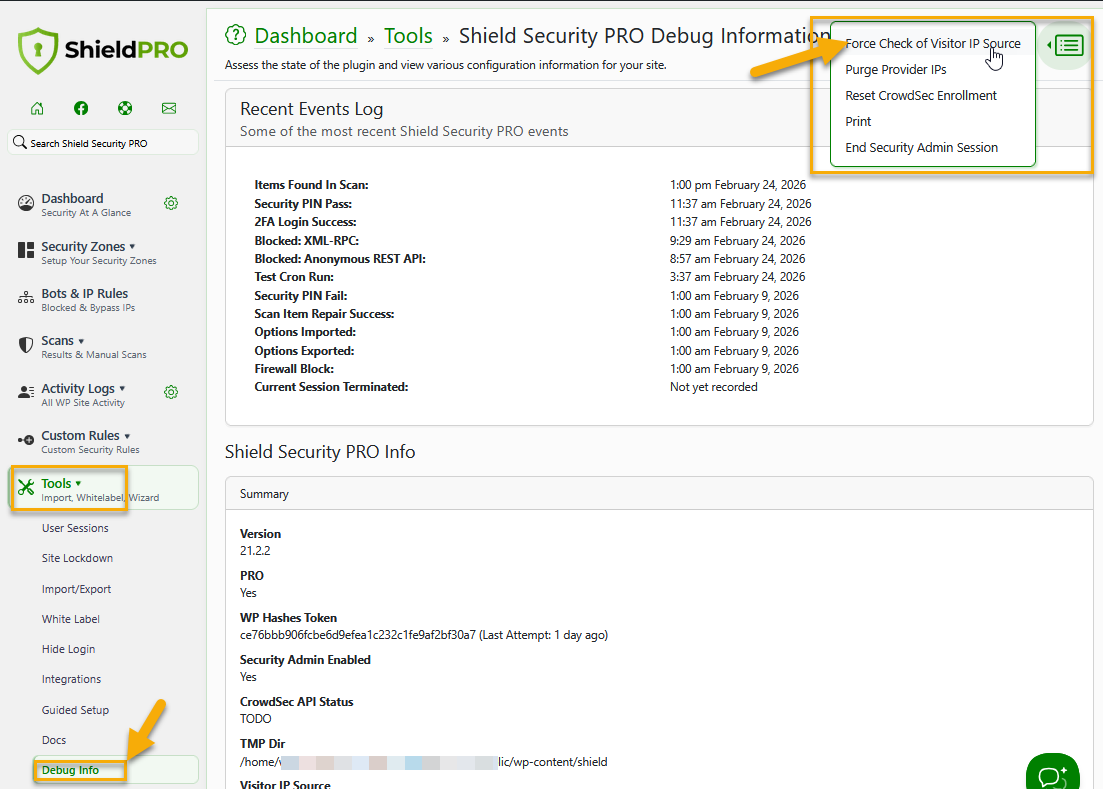Click the Firewall Block event label
1103x789 pixels.
(294, 369)
